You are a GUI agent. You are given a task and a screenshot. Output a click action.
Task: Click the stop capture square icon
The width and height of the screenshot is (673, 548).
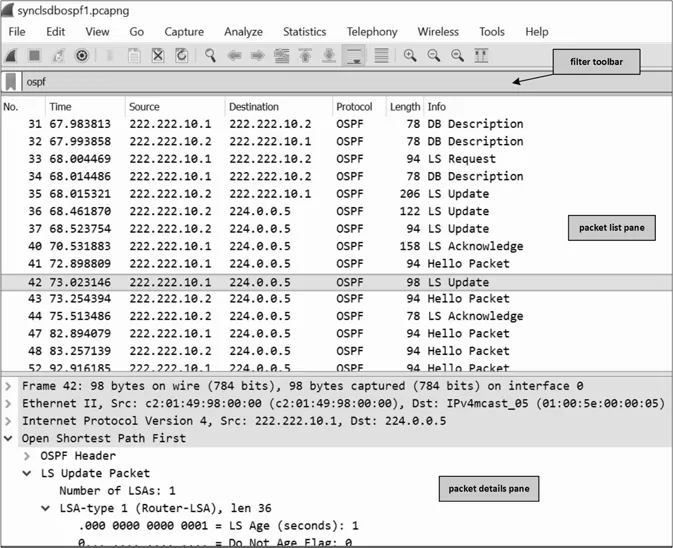tap(34, 56)
